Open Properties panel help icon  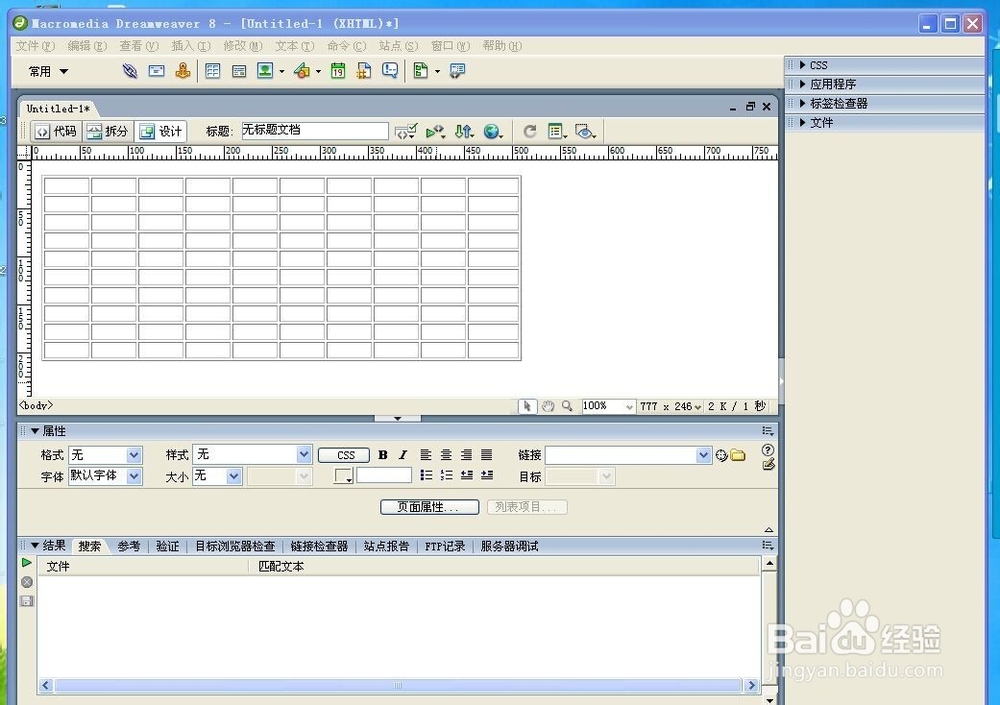(768, 450)
